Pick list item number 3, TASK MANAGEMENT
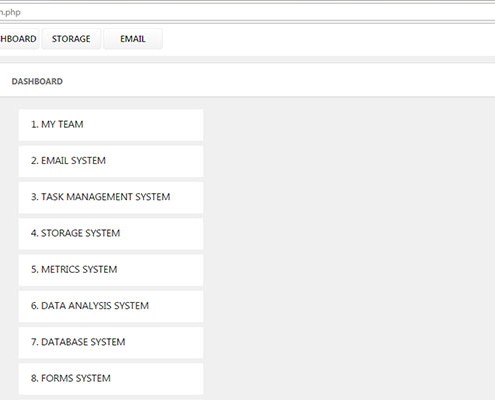The width and height of the screenshot is (495, 400). pyautogui.click(x=111, y=197)
